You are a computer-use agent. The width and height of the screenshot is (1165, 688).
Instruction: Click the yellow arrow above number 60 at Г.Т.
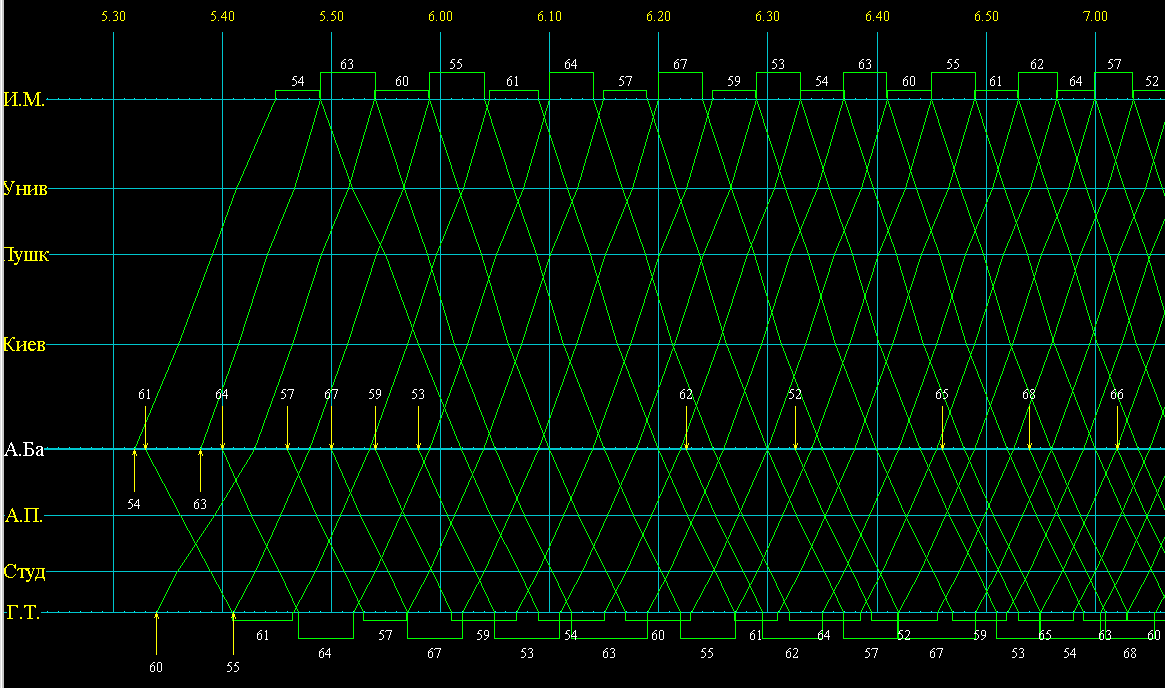coord(156,632)
